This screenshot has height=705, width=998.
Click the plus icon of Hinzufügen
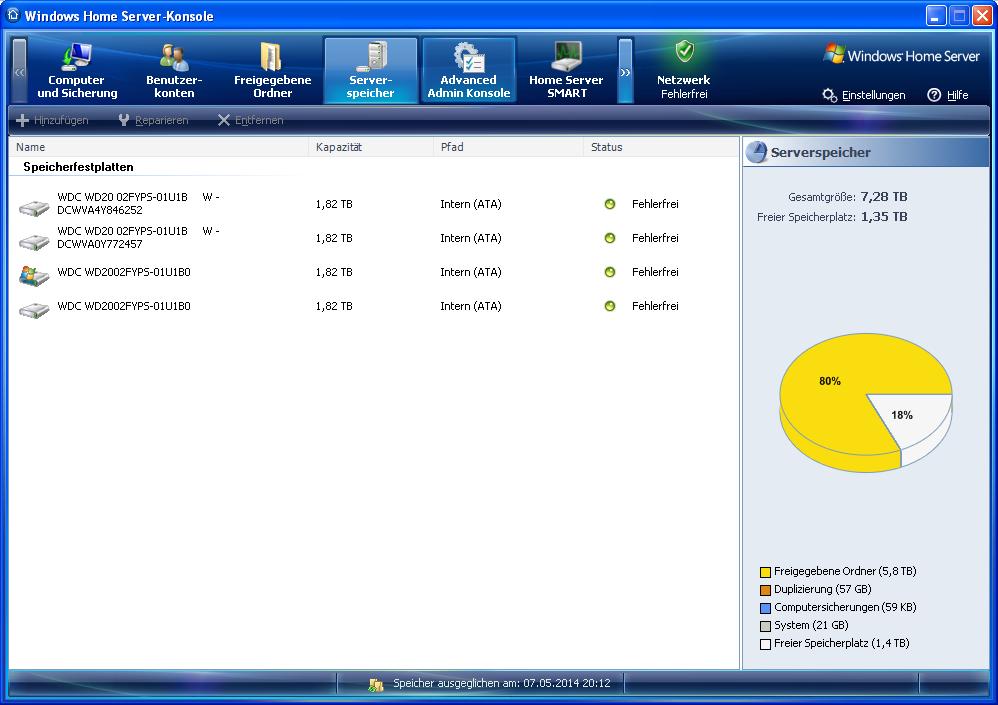tap(22, 120)
